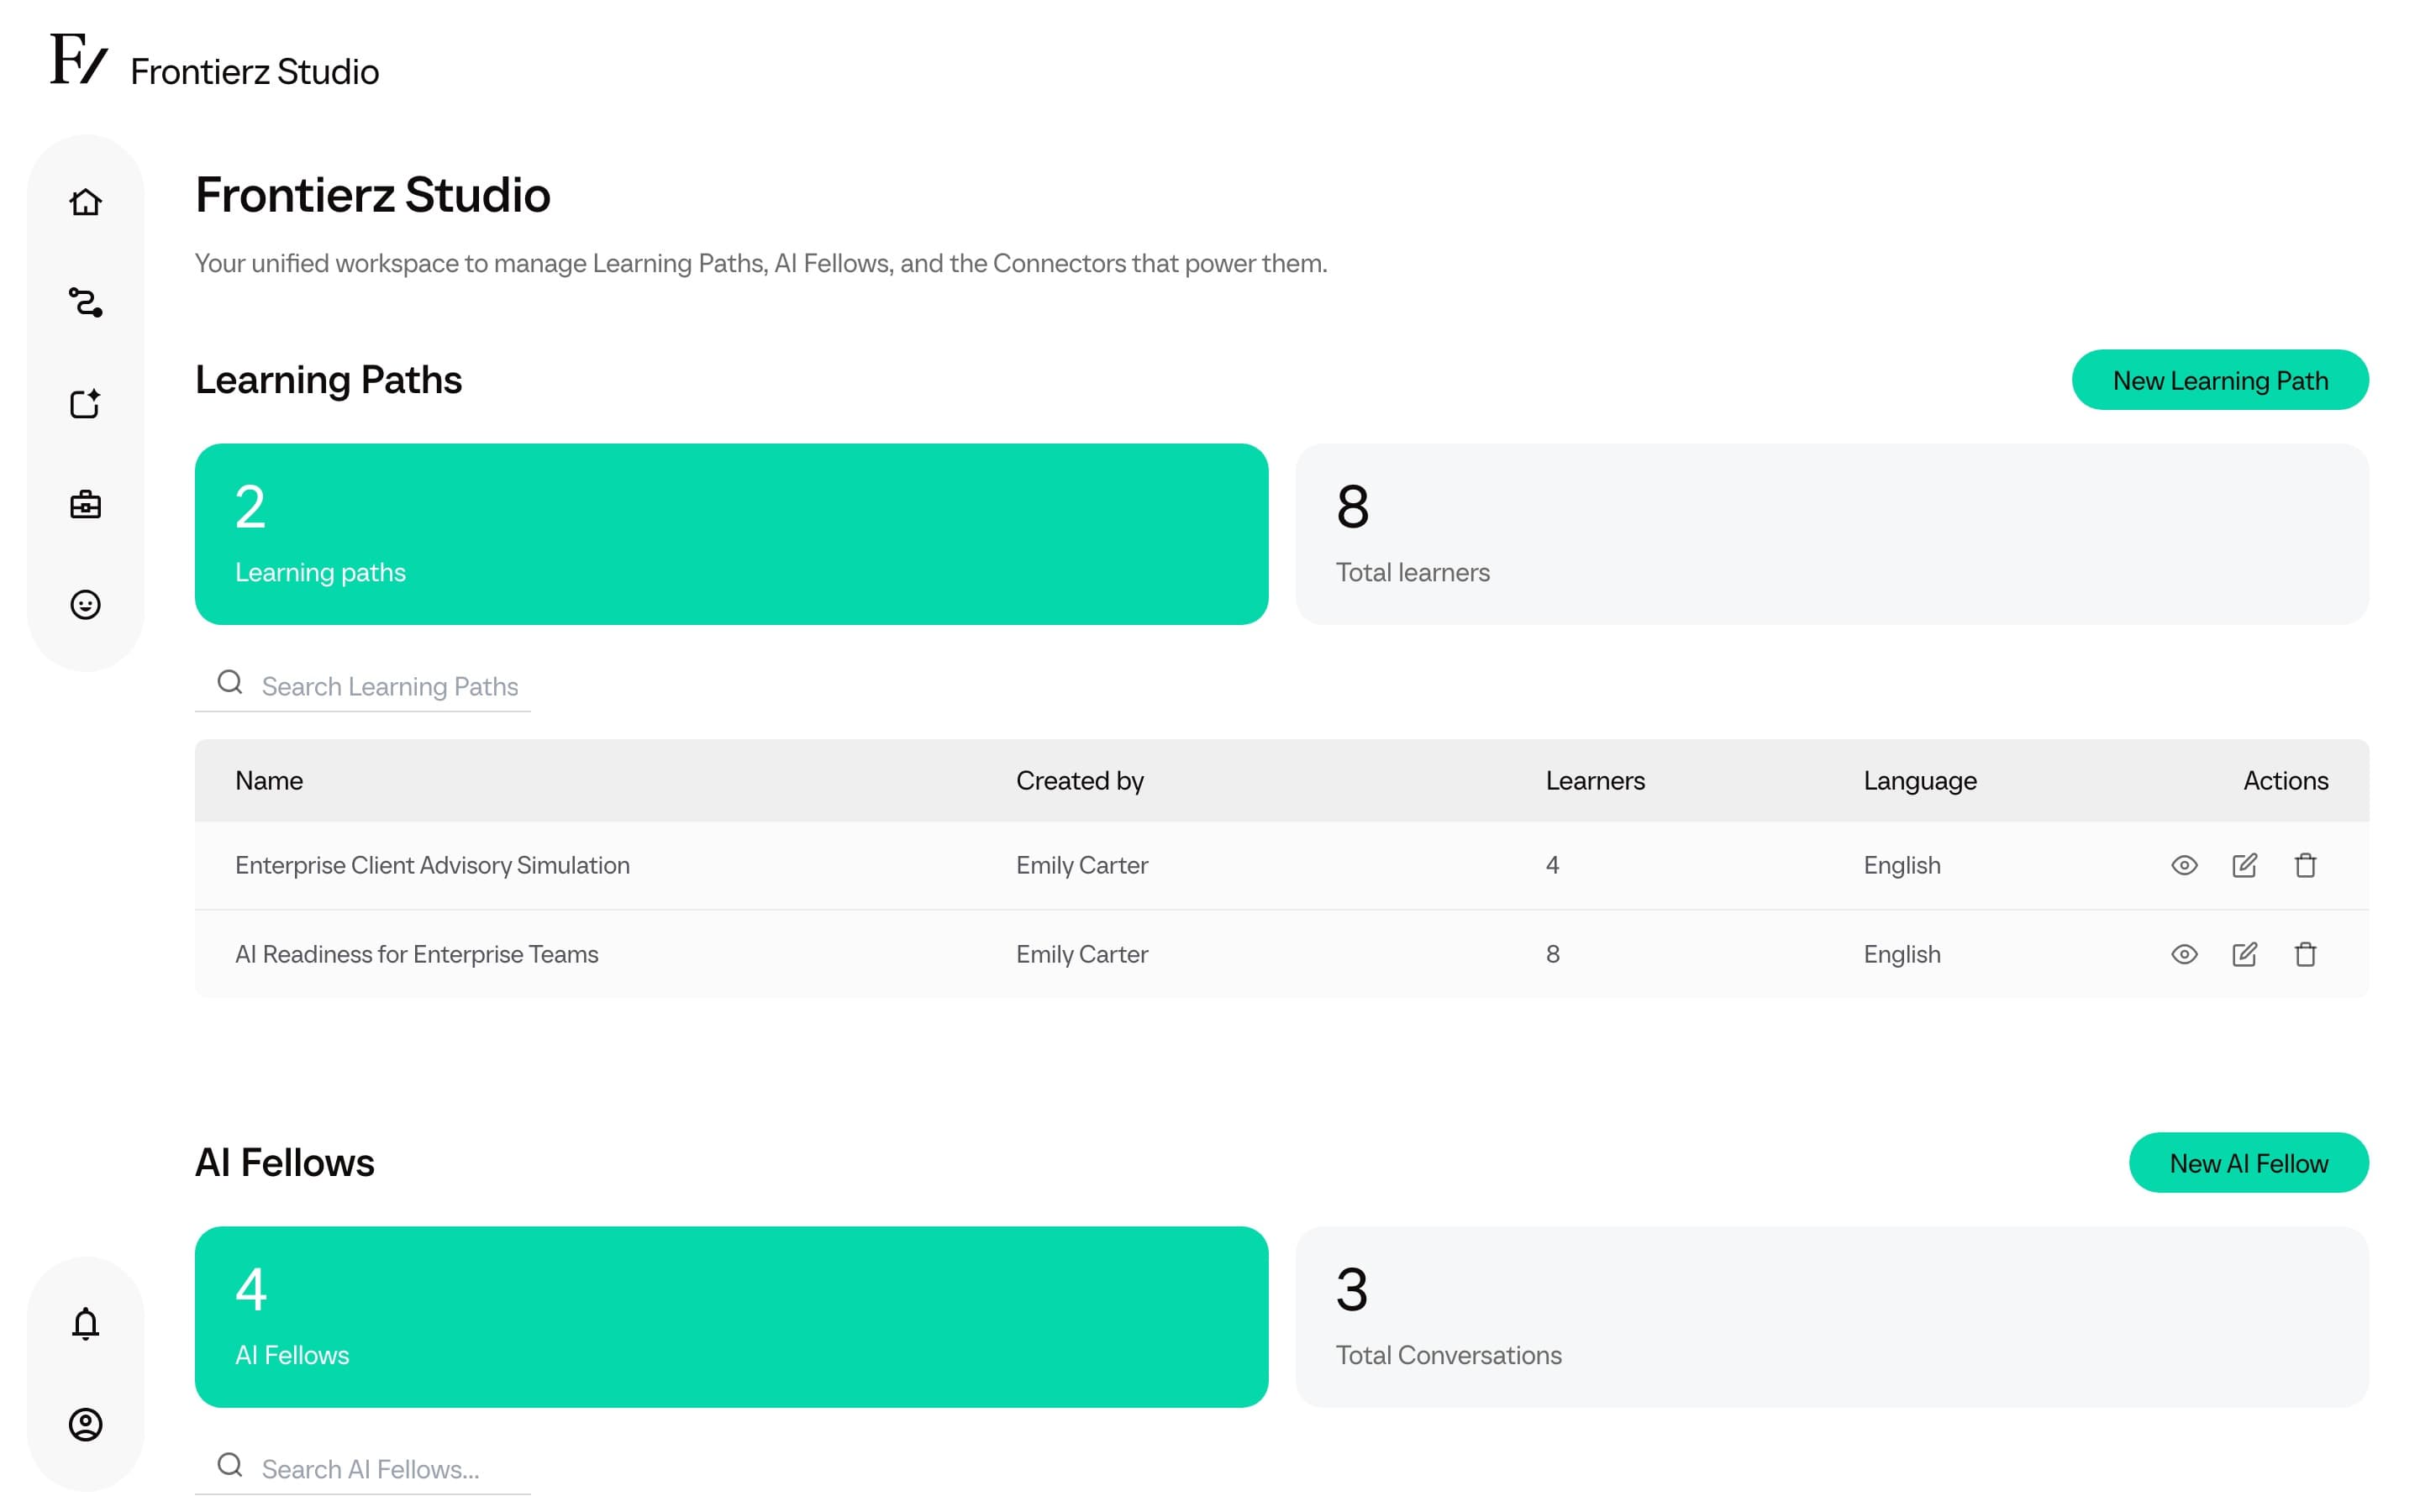The width and height of the screenshot is (2420, 1512).
Task: Click Emily Carter in Enterprise Client Advisory row
Action: pos(1082,865)
